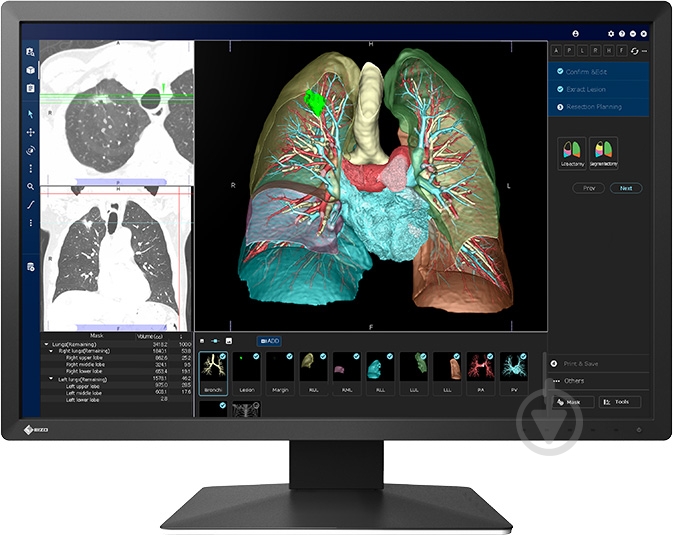Set head view with H button
This screenshot has width=673, height=535.
[x=609, y=51]
